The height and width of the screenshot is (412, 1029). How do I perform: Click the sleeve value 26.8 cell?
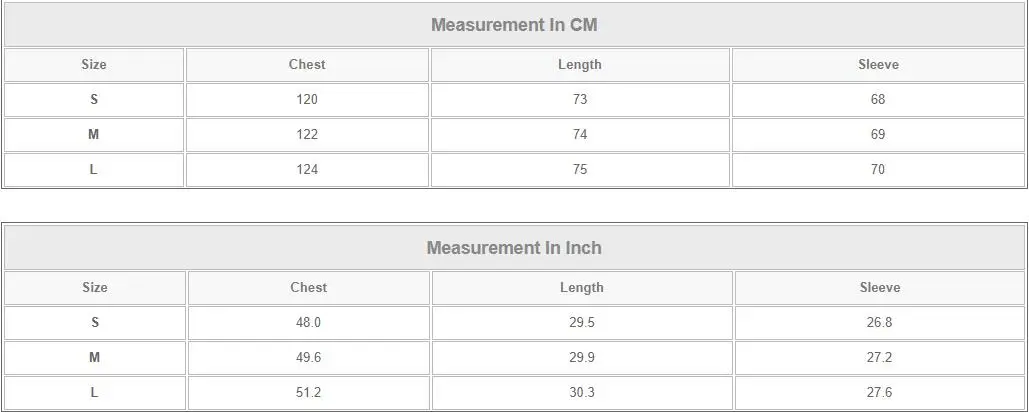pyautogui.click(x=880, y=323)
